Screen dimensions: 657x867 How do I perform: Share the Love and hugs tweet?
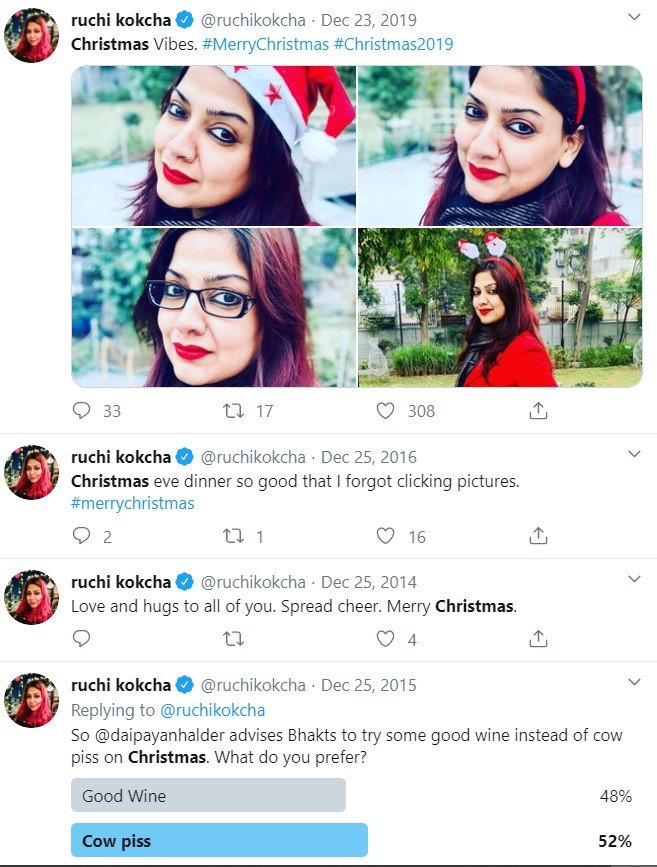pyautogui.click(x=538, y=638)
